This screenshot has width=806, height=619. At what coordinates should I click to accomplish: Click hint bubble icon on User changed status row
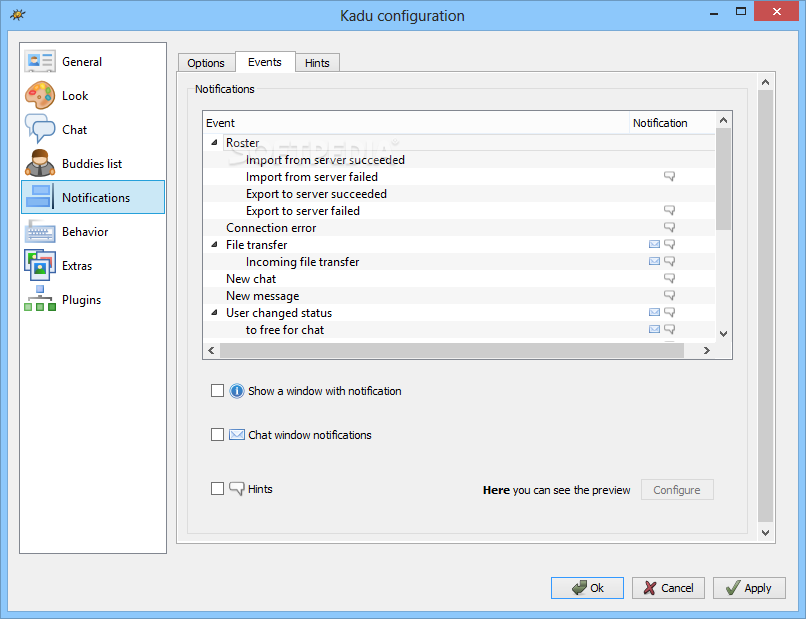[669, 312]
